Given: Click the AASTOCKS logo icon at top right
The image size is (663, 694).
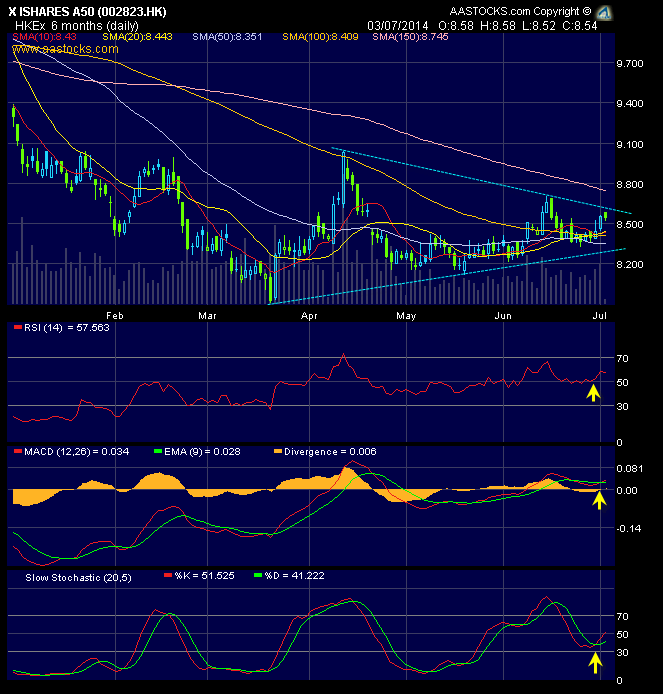Looking at the screenshot, I should click(x=604, y=12).
